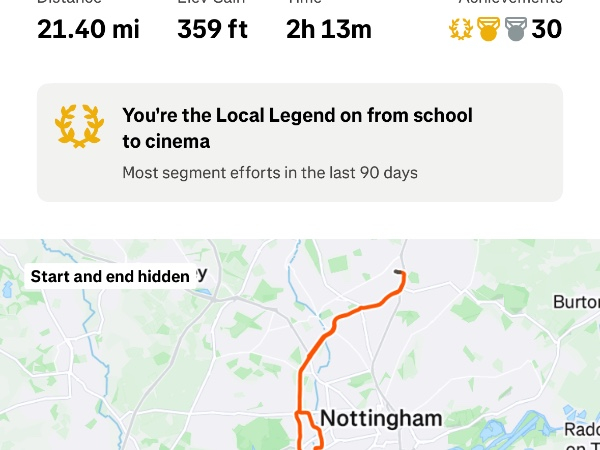Screen dimensions: 600x450
Task: Tap the large Local Legend laurel icon
Action: [79, 126]
